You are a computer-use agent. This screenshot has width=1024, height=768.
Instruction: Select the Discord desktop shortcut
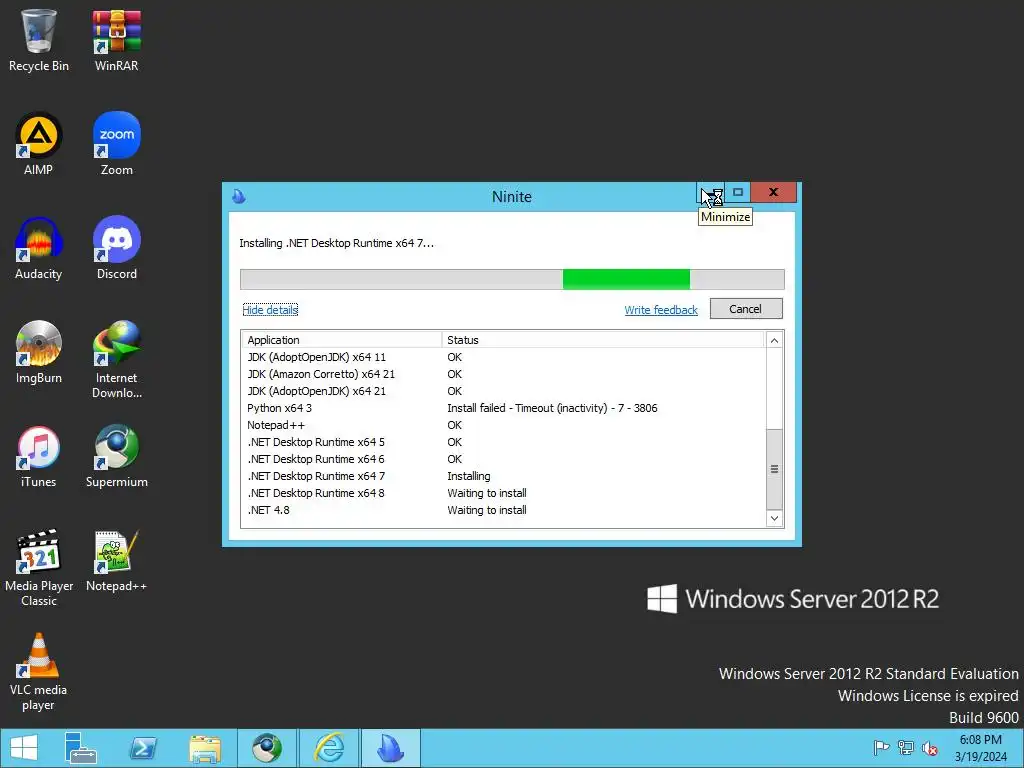click(x=116, y=249)
